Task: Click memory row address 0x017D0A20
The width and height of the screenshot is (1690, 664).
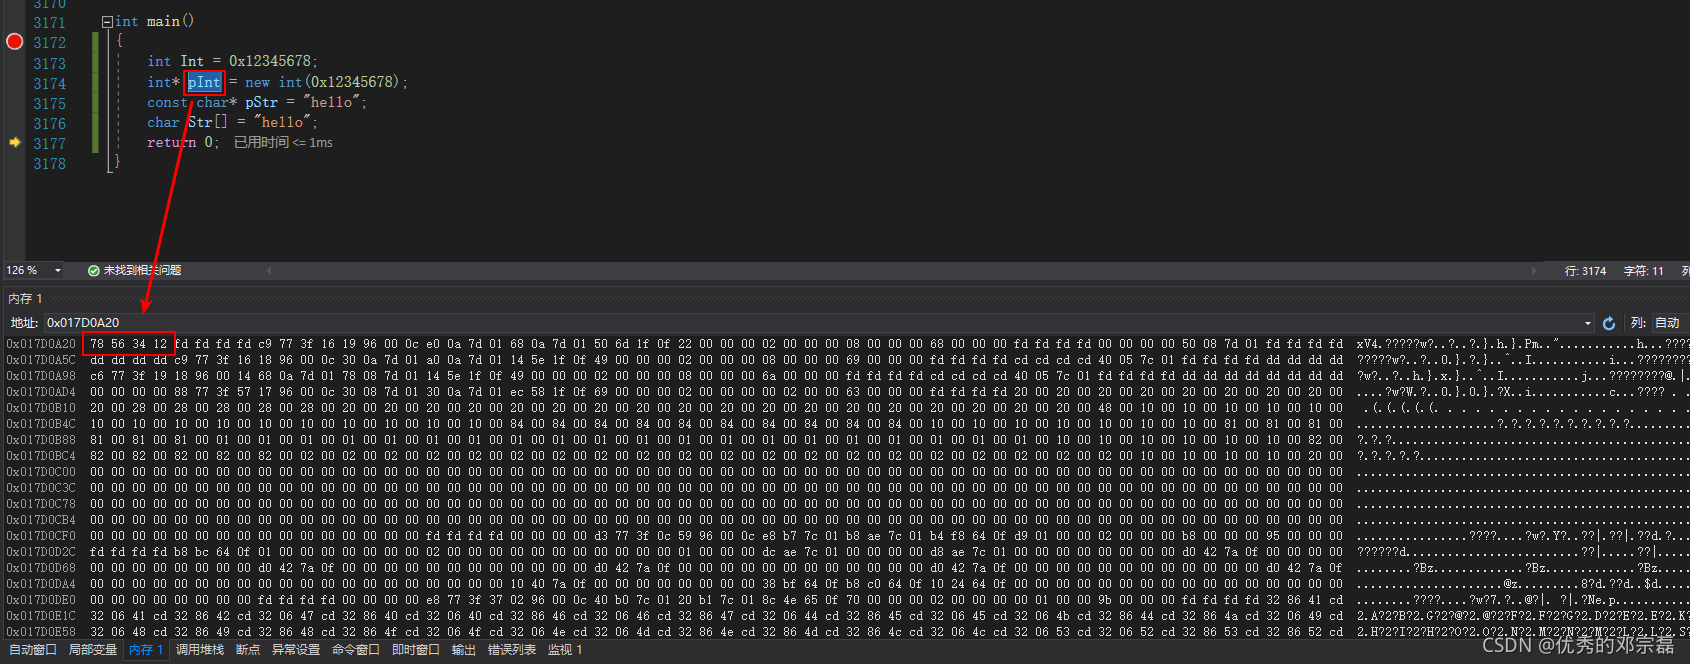Action: pos(41,344)
